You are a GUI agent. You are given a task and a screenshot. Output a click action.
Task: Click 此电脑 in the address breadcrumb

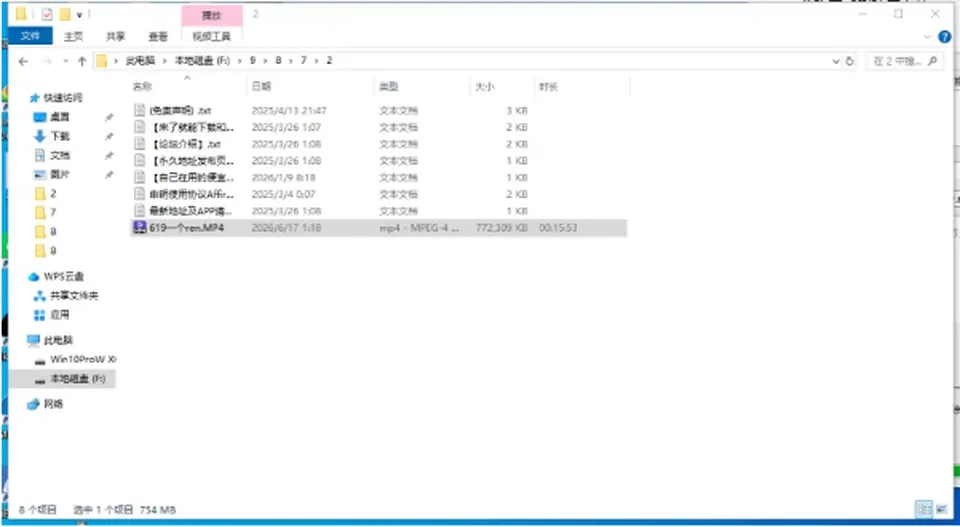(140, 61)
